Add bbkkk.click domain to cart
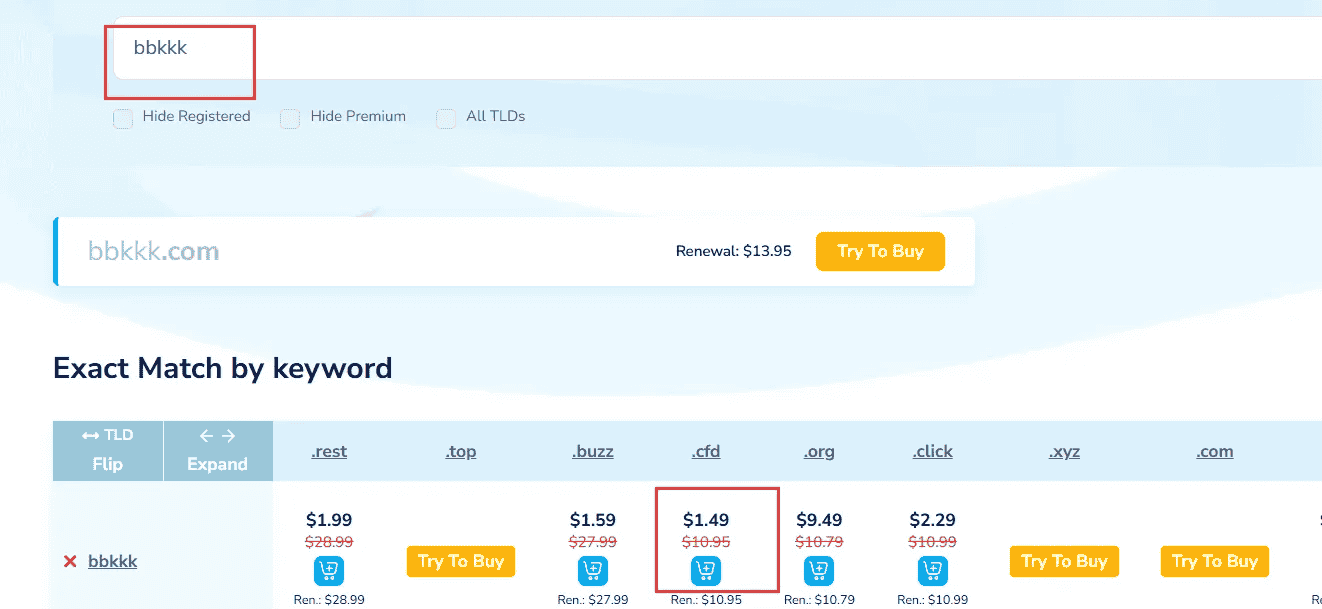 pyautogui.click(x=932, y=571)
